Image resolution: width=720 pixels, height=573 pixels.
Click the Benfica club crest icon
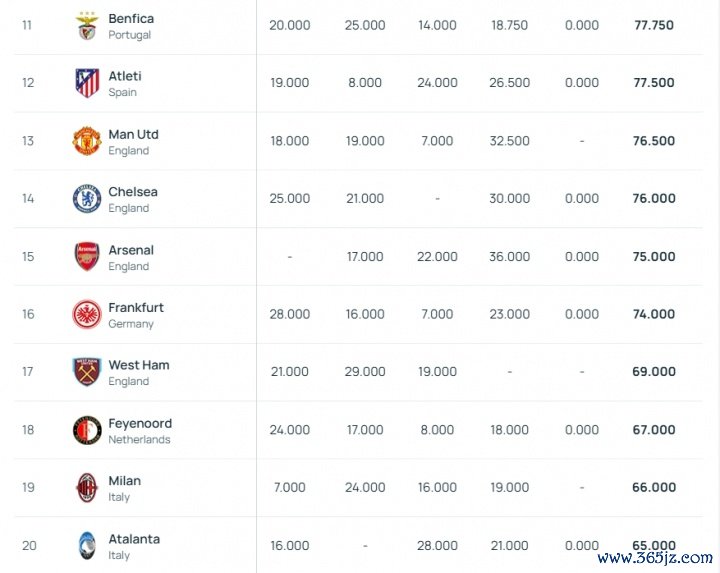coord(87,26)
